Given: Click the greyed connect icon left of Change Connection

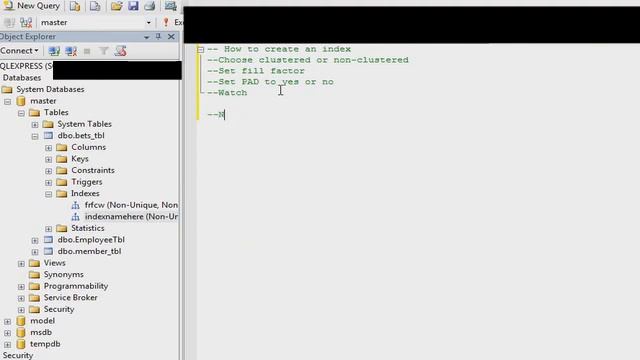Looking at the screenshot, I should pyautogui.click(x=9, y=22).
